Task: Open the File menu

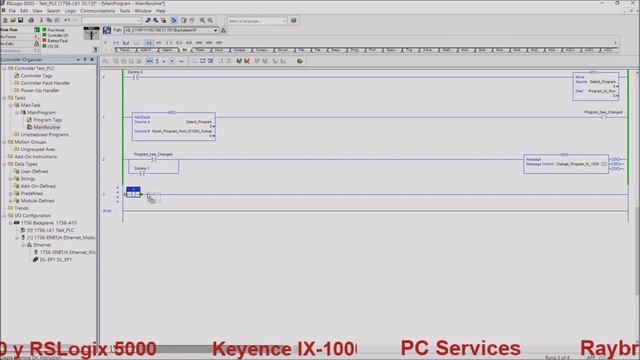Action: point(12,11)
